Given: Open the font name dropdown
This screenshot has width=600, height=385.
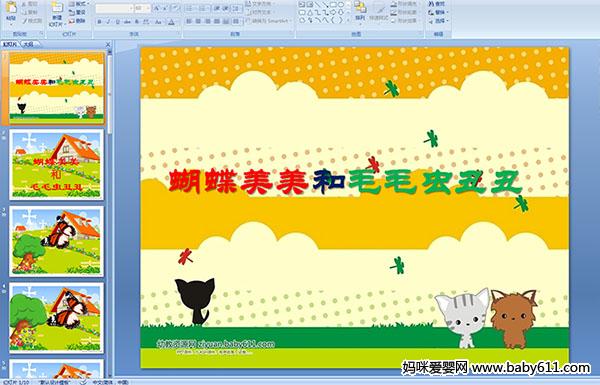Looking at the screenshot, I should 114,8.
